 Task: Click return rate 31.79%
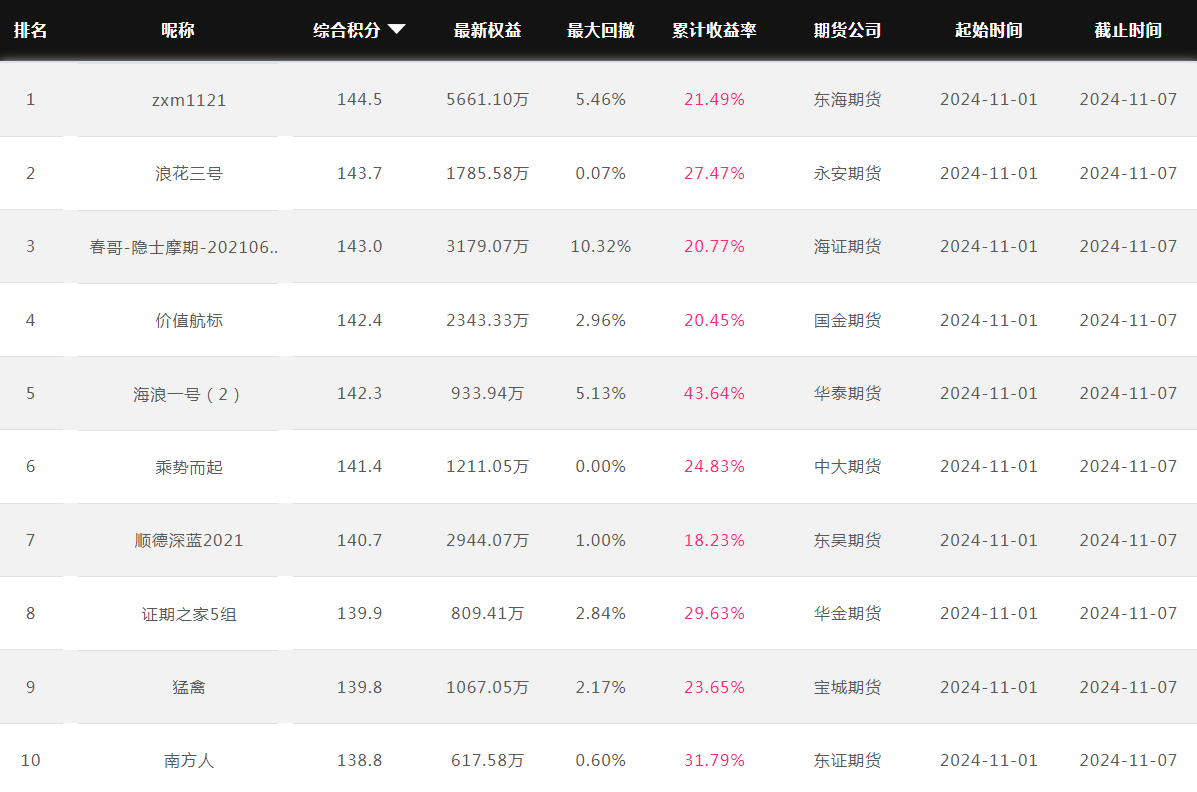pyautogui.click(x=714, y=760)
